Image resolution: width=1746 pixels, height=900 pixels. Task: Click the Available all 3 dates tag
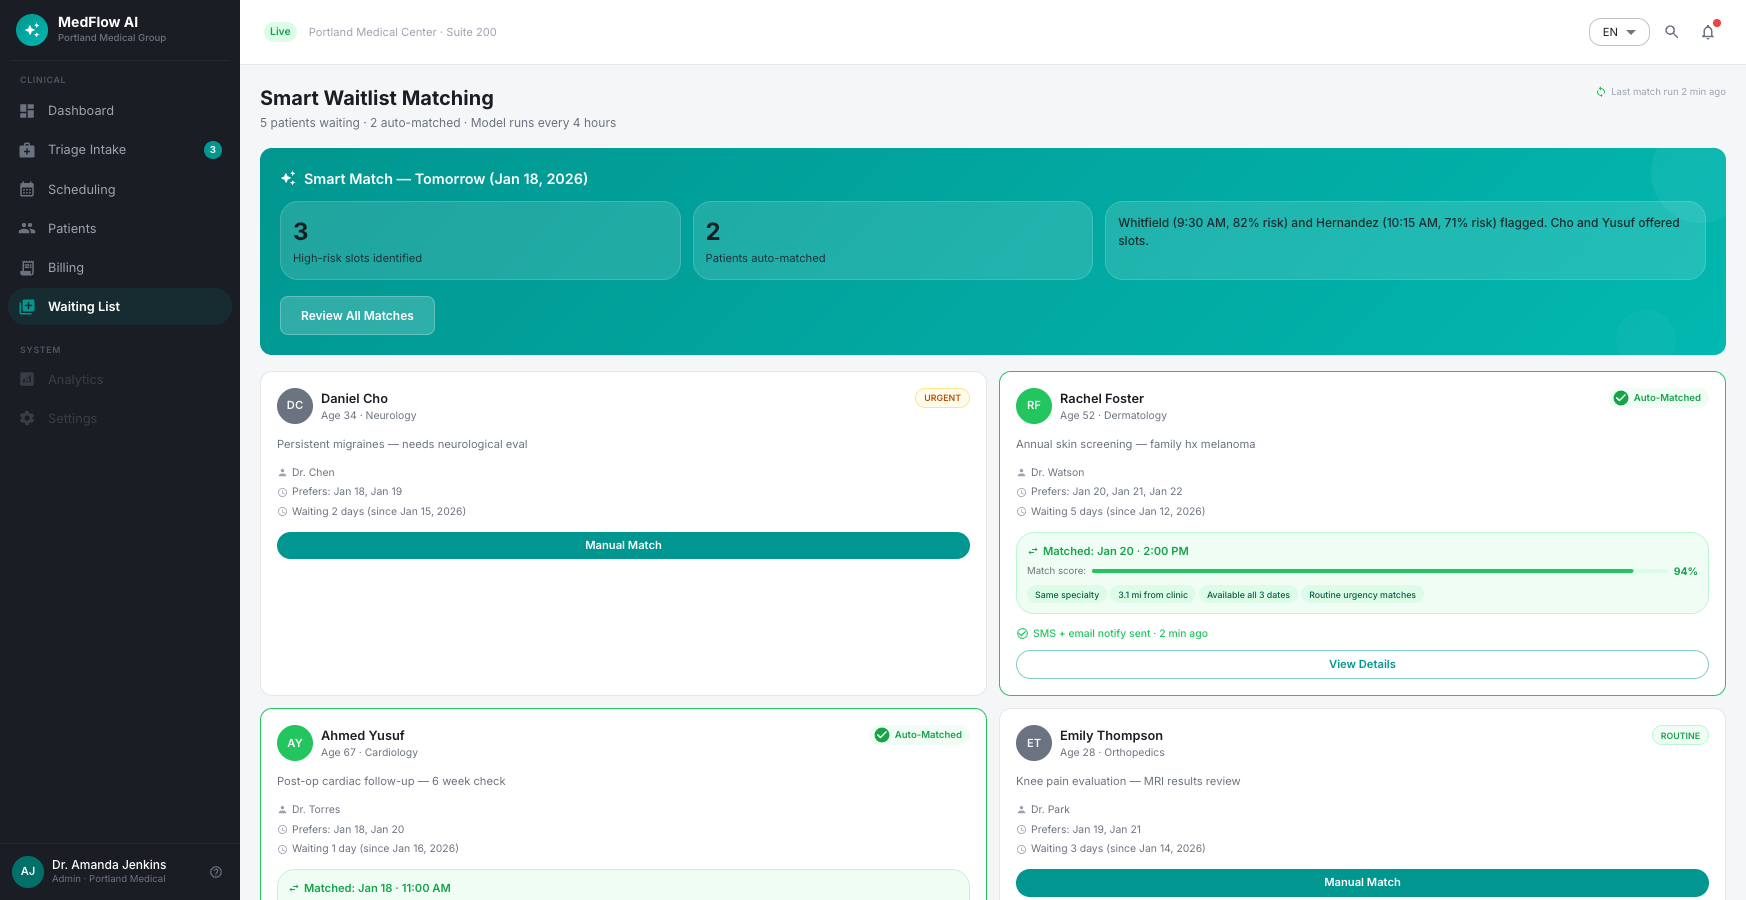pyautogui.click(x=1248, y=595)
